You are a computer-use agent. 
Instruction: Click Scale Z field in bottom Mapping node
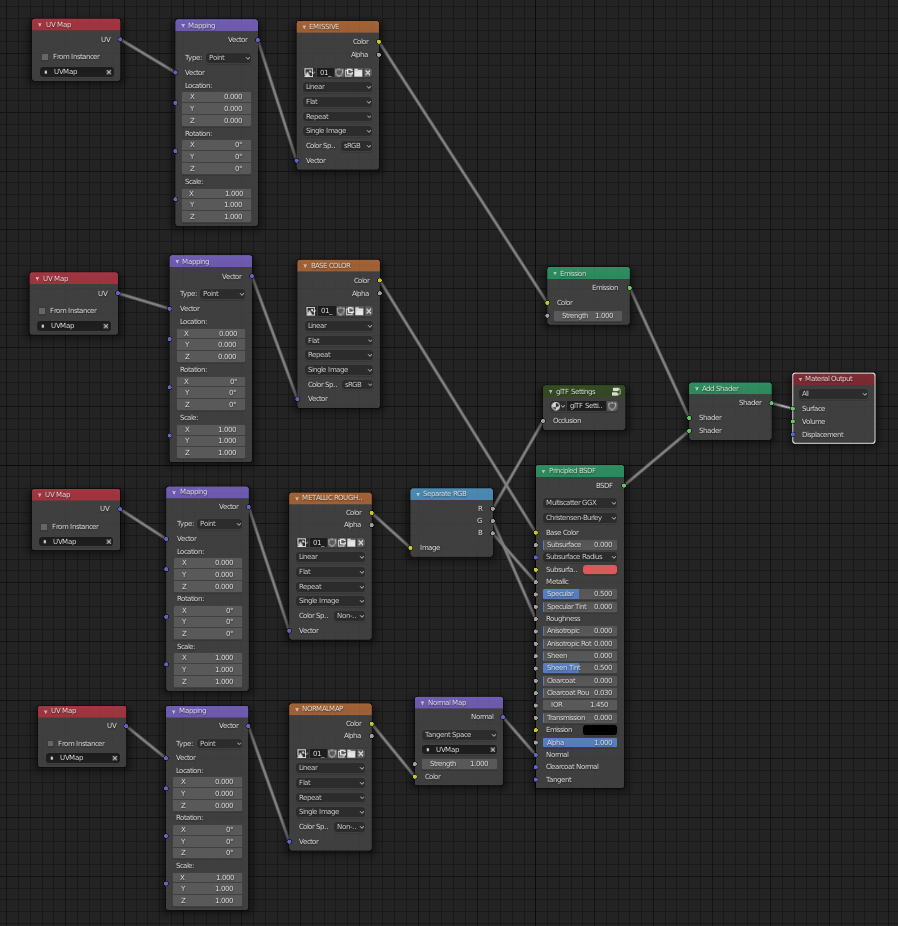point(208,901)
